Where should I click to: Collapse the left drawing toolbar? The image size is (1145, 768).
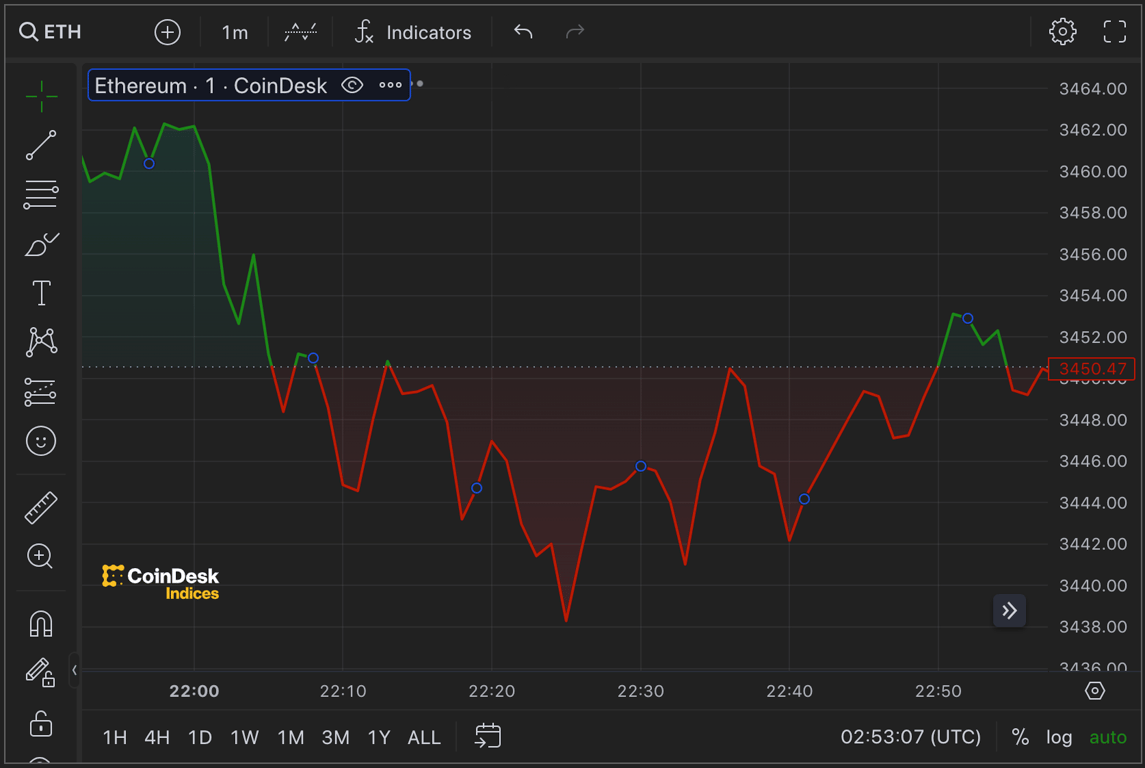pyautogui.click(x=74, y=669)
